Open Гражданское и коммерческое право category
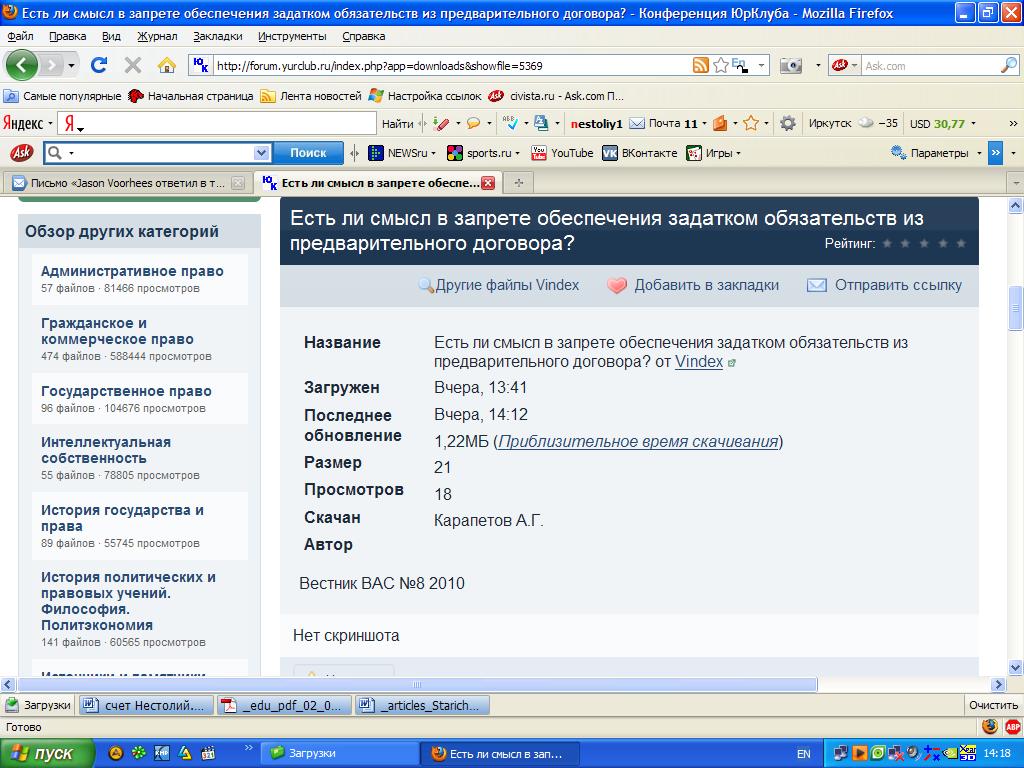 coord(117,331)
